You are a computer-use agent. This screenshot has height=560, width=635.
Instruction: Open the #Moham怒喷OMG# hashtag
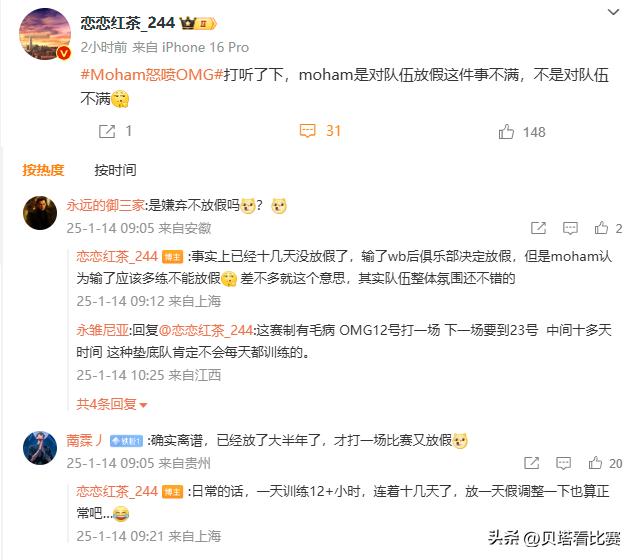[x=152, y=75]
